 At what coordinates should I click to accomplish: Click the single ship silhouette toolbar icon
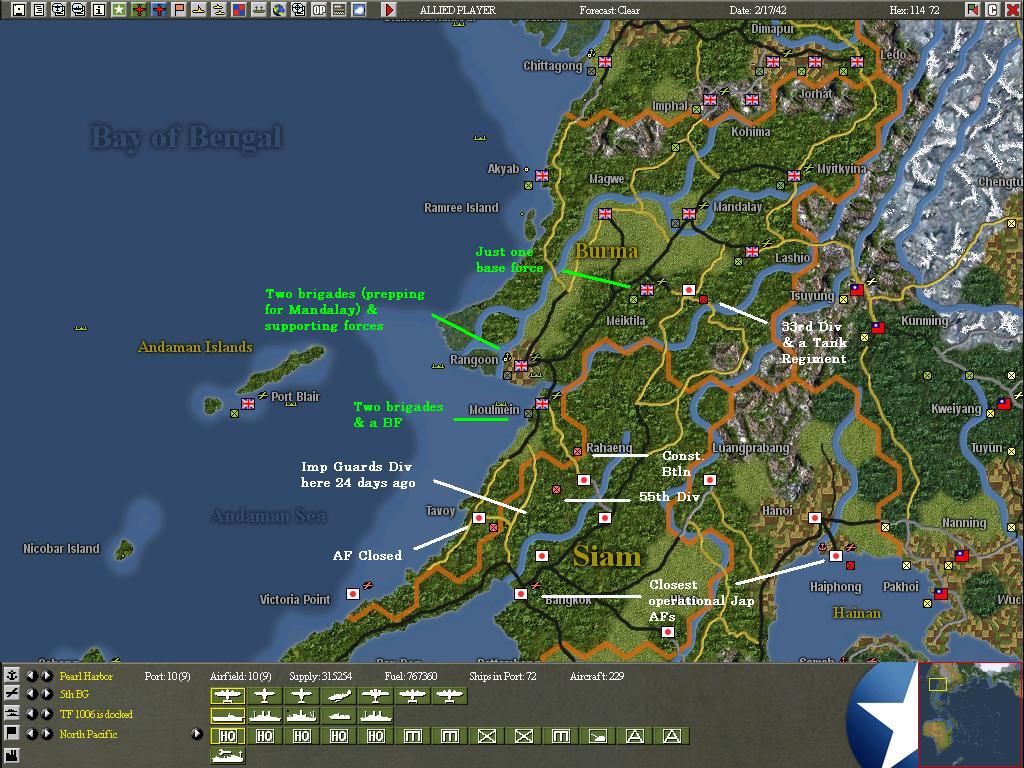(199, 10)
